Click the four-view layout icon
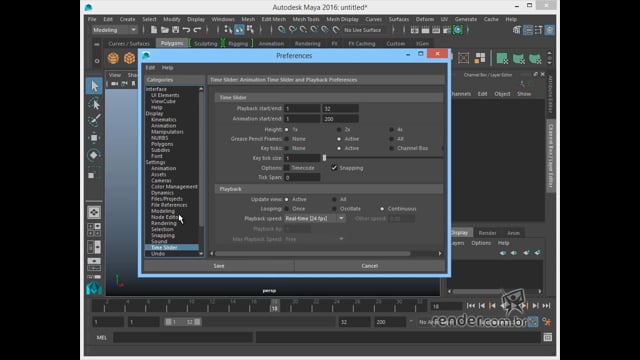The height and width of the screenshot is (360, 640). coord(94,229)
